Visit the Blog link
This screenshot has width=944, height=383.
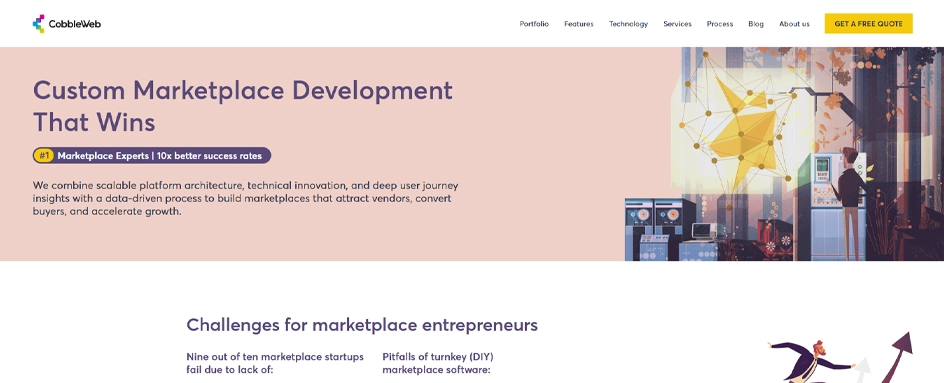(x=756, y=24)
